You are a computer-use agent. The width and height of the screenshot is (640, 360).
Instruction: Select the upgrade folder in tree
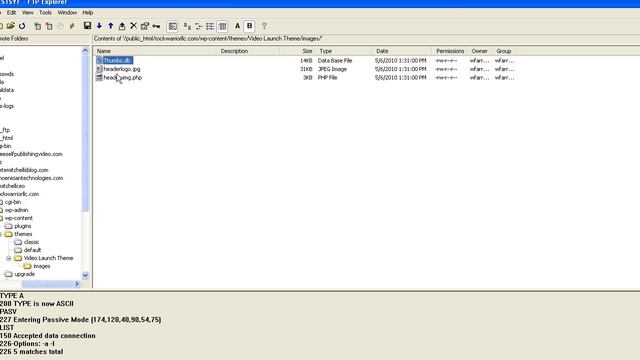pos(24,274)
